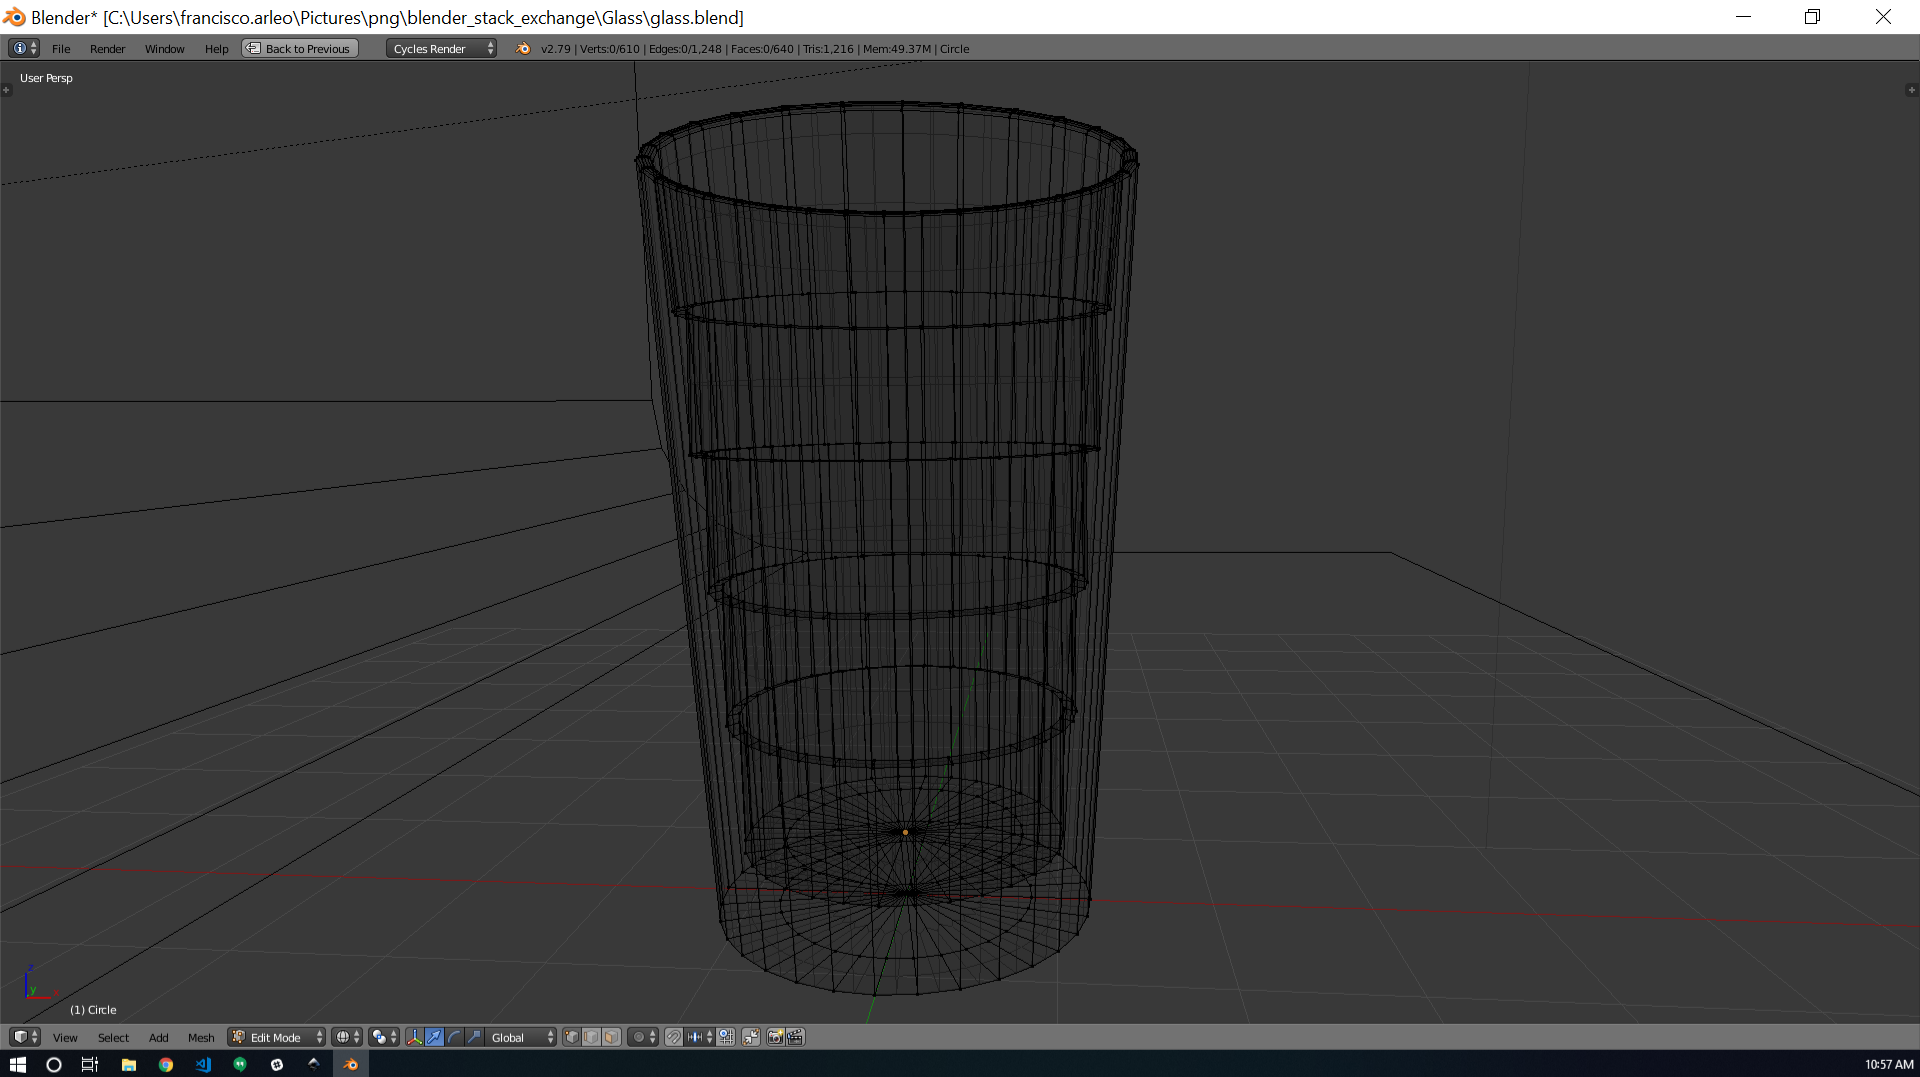Open the proportional editing dropdown
This screenshot has height=1077, width=1920.
(x=643, y=1037)
